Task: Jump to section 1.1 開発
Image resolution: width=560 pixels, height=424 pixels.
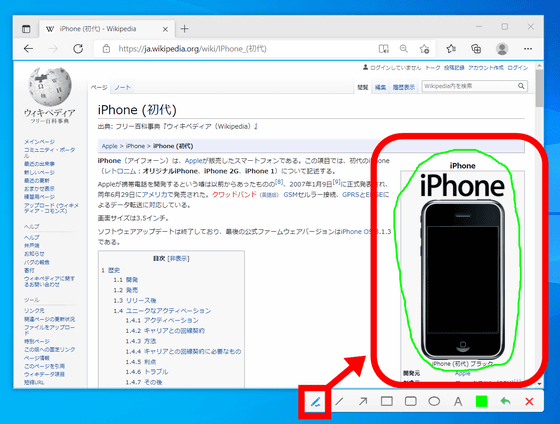Action: click(126, 280)
